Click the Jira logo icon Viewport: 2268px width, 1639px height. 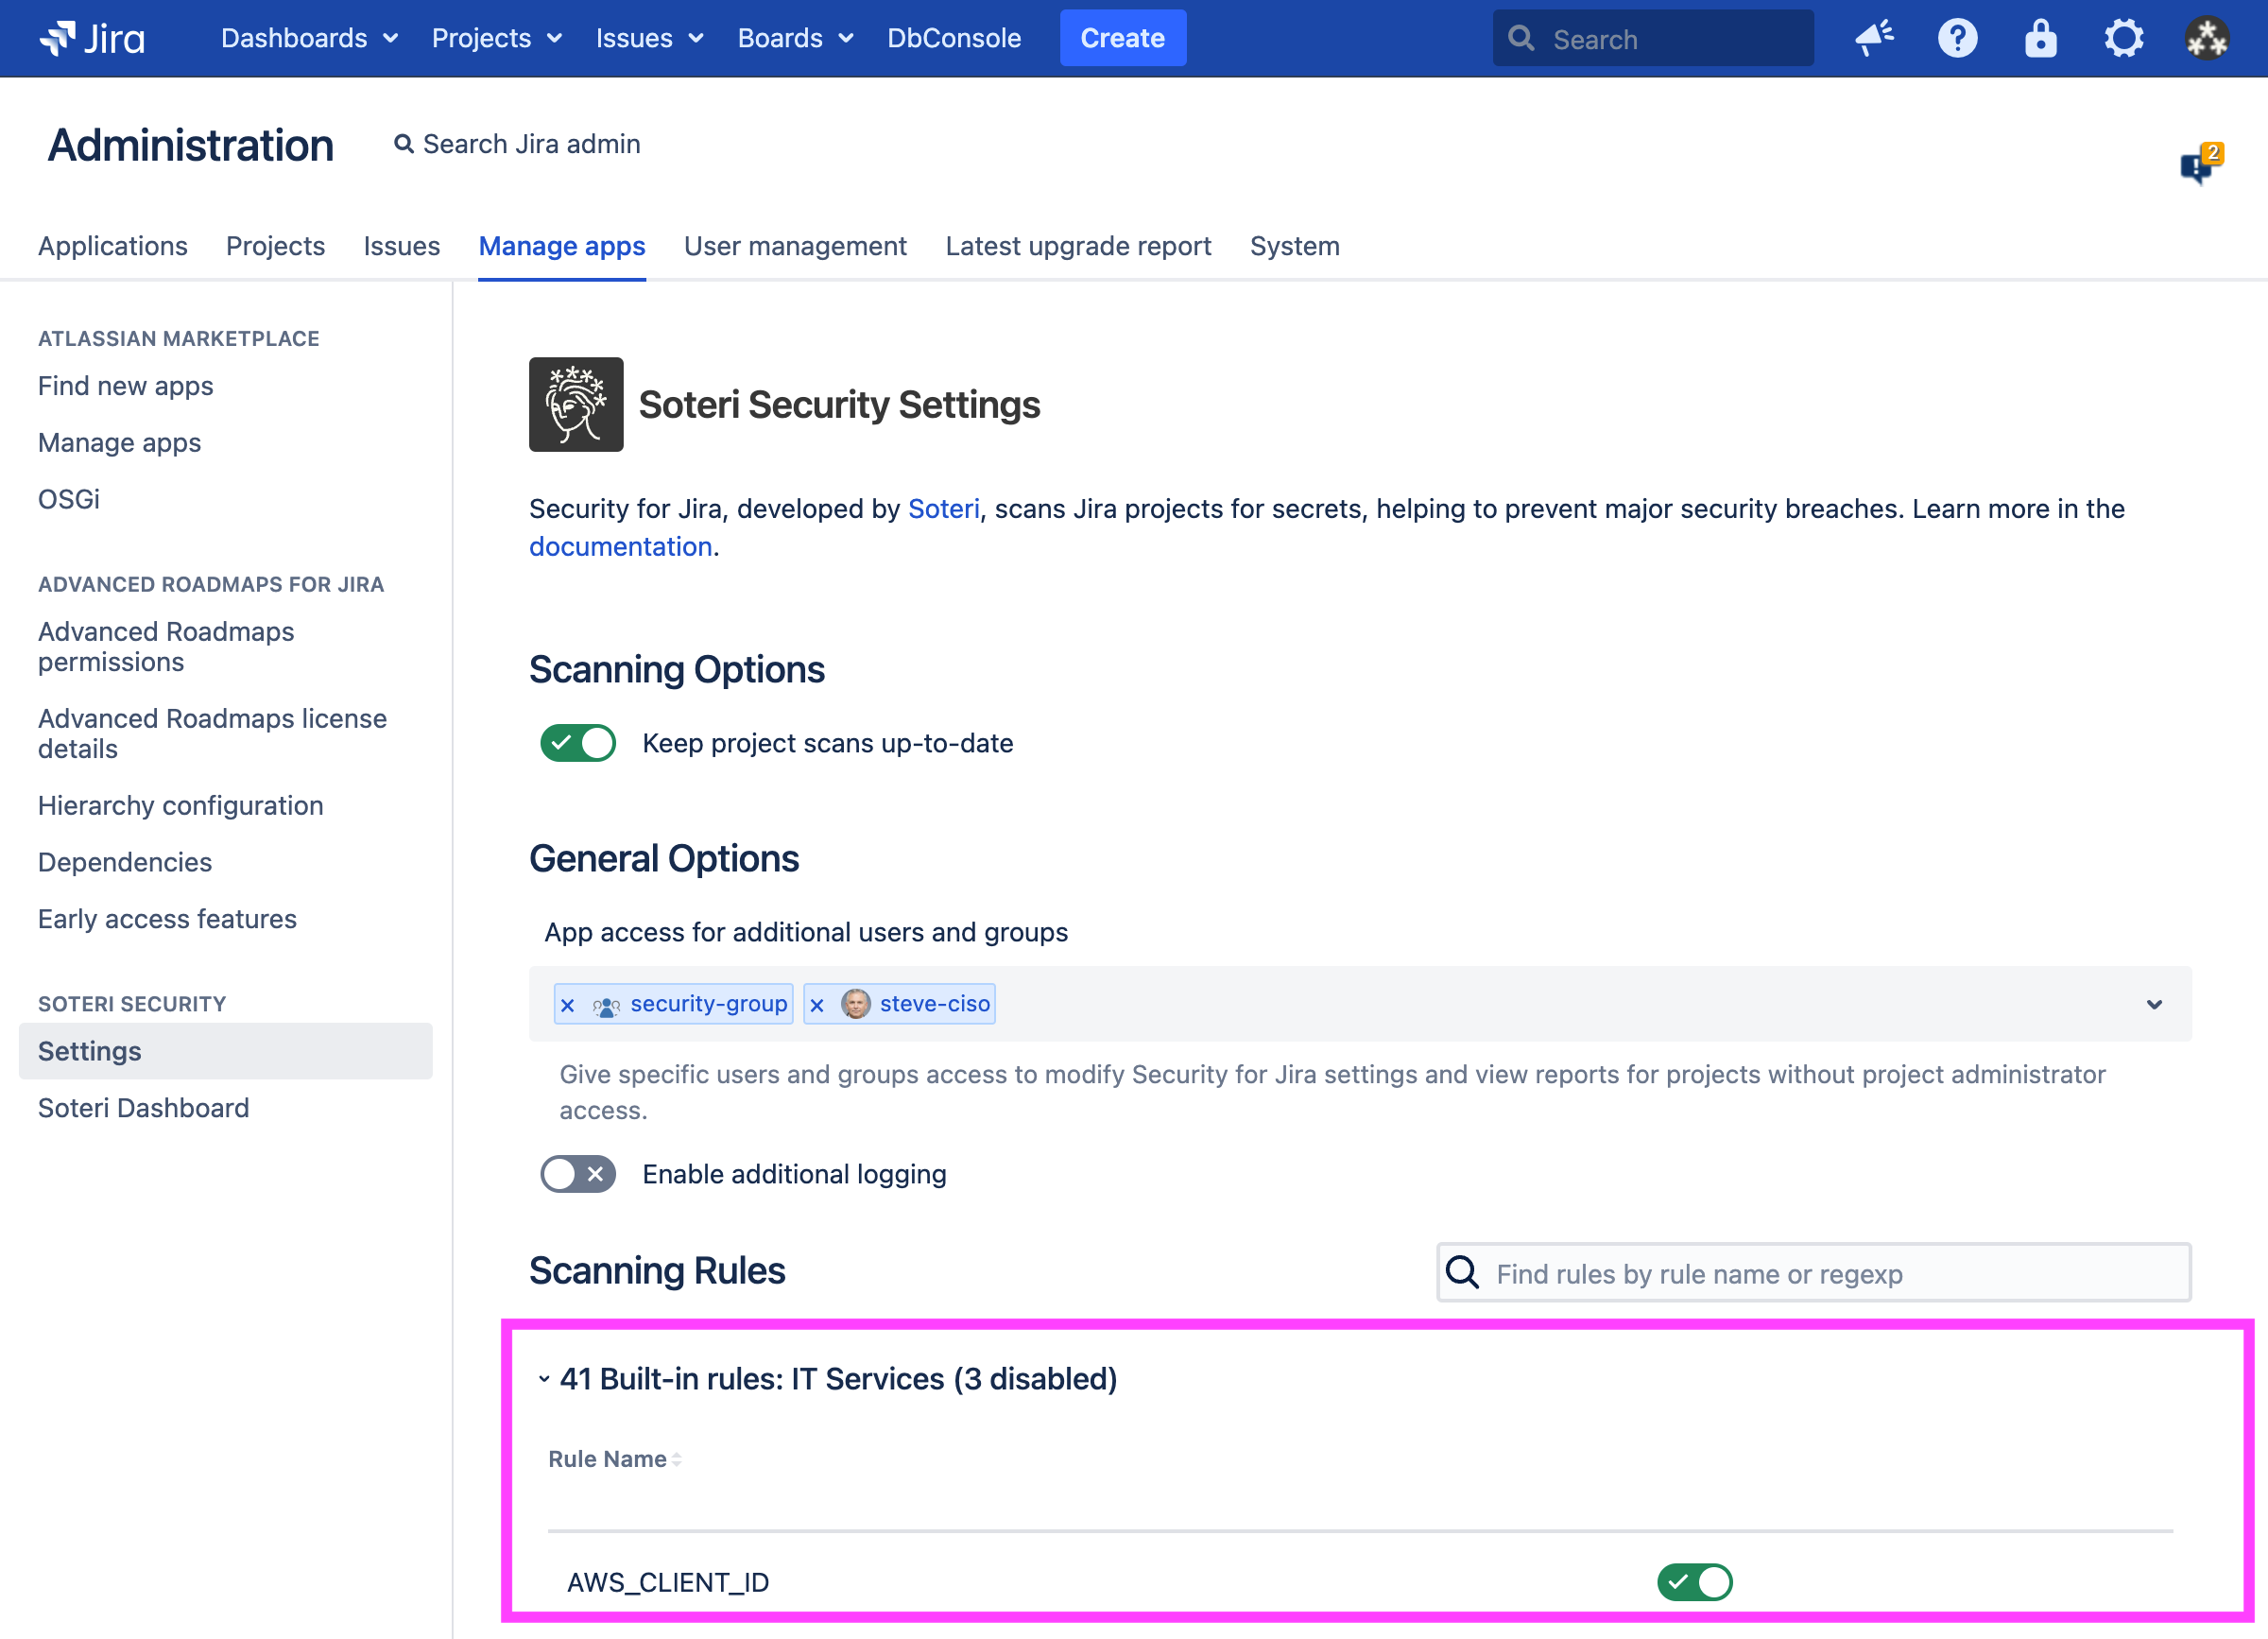coord(58,38)
